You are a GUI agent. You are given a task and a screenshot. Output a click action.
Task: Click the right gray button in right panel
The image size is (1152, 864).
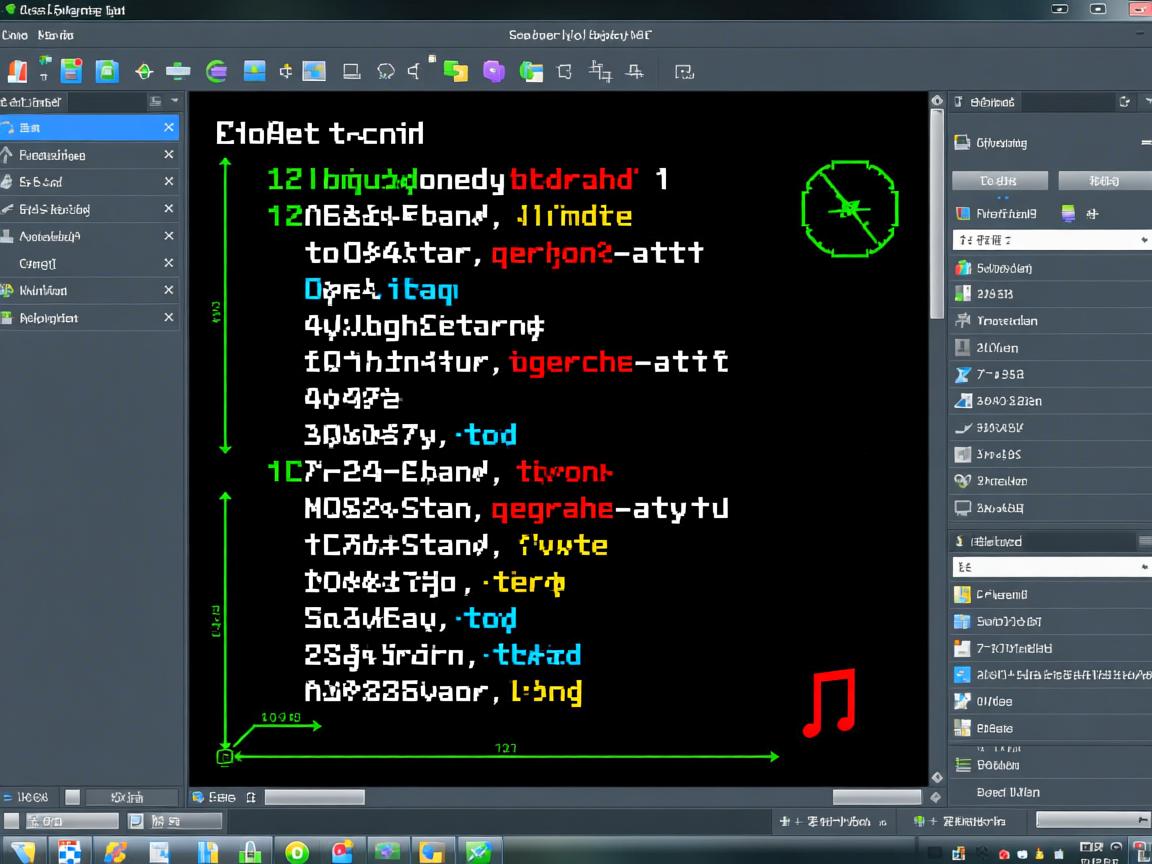tap(1103, 181)
